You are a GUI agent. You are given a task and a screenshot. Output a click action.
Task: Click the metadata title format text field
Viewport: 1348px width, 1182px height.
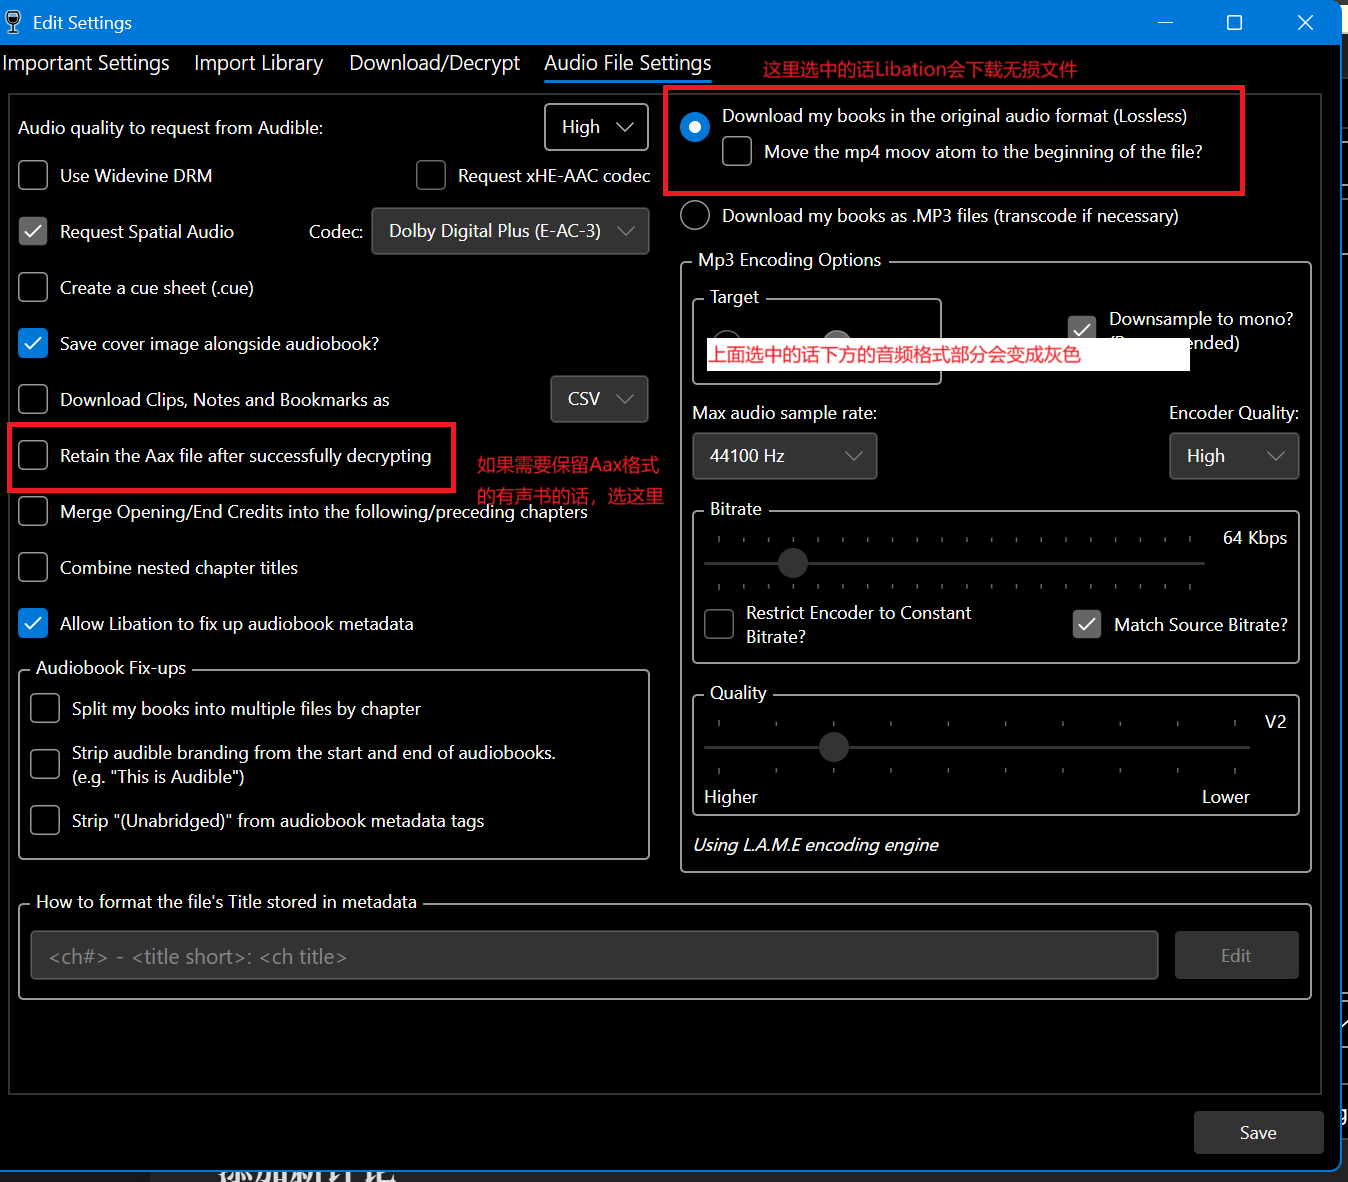click(x=594, y=956)
